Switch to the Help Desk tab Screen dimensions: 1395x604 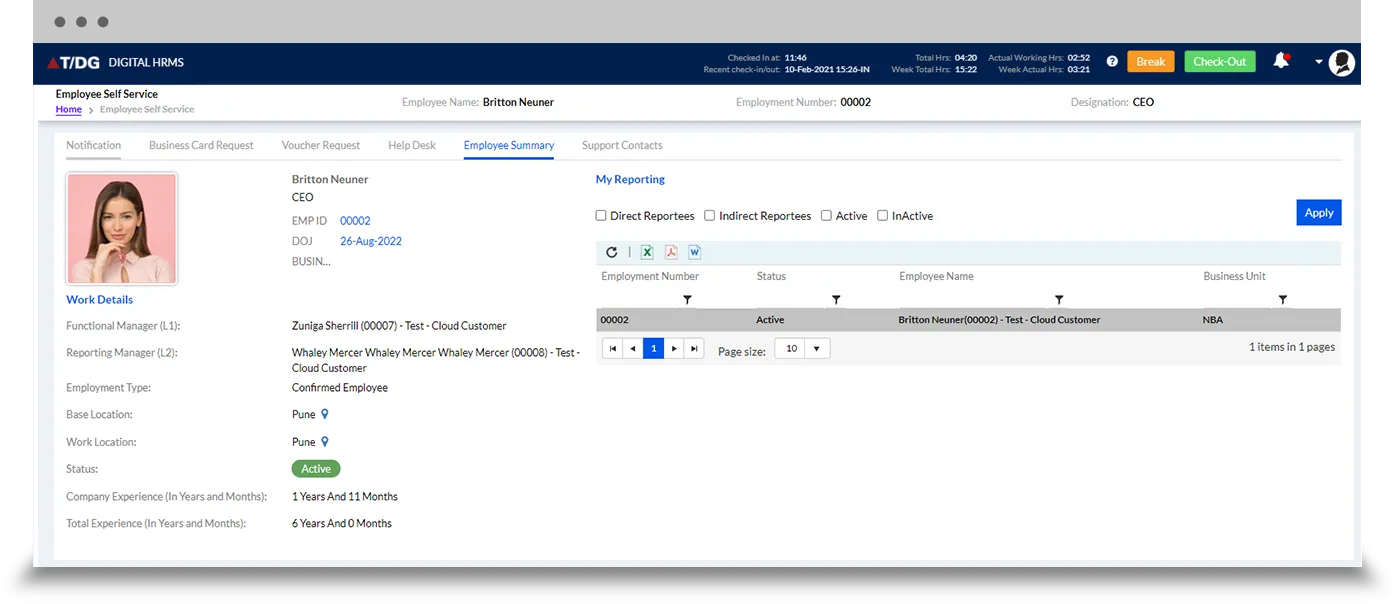coord(412,145)
